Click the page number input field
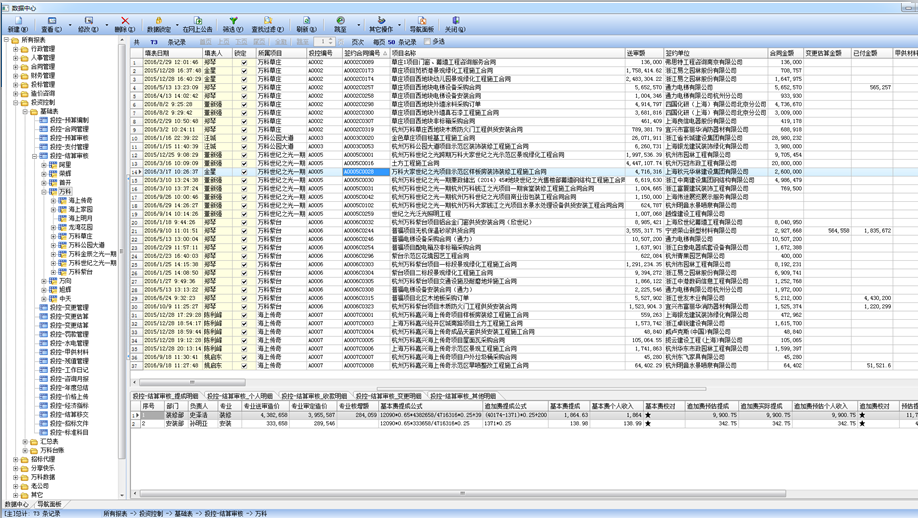The image size is (918, 518). tap(321, 42)
